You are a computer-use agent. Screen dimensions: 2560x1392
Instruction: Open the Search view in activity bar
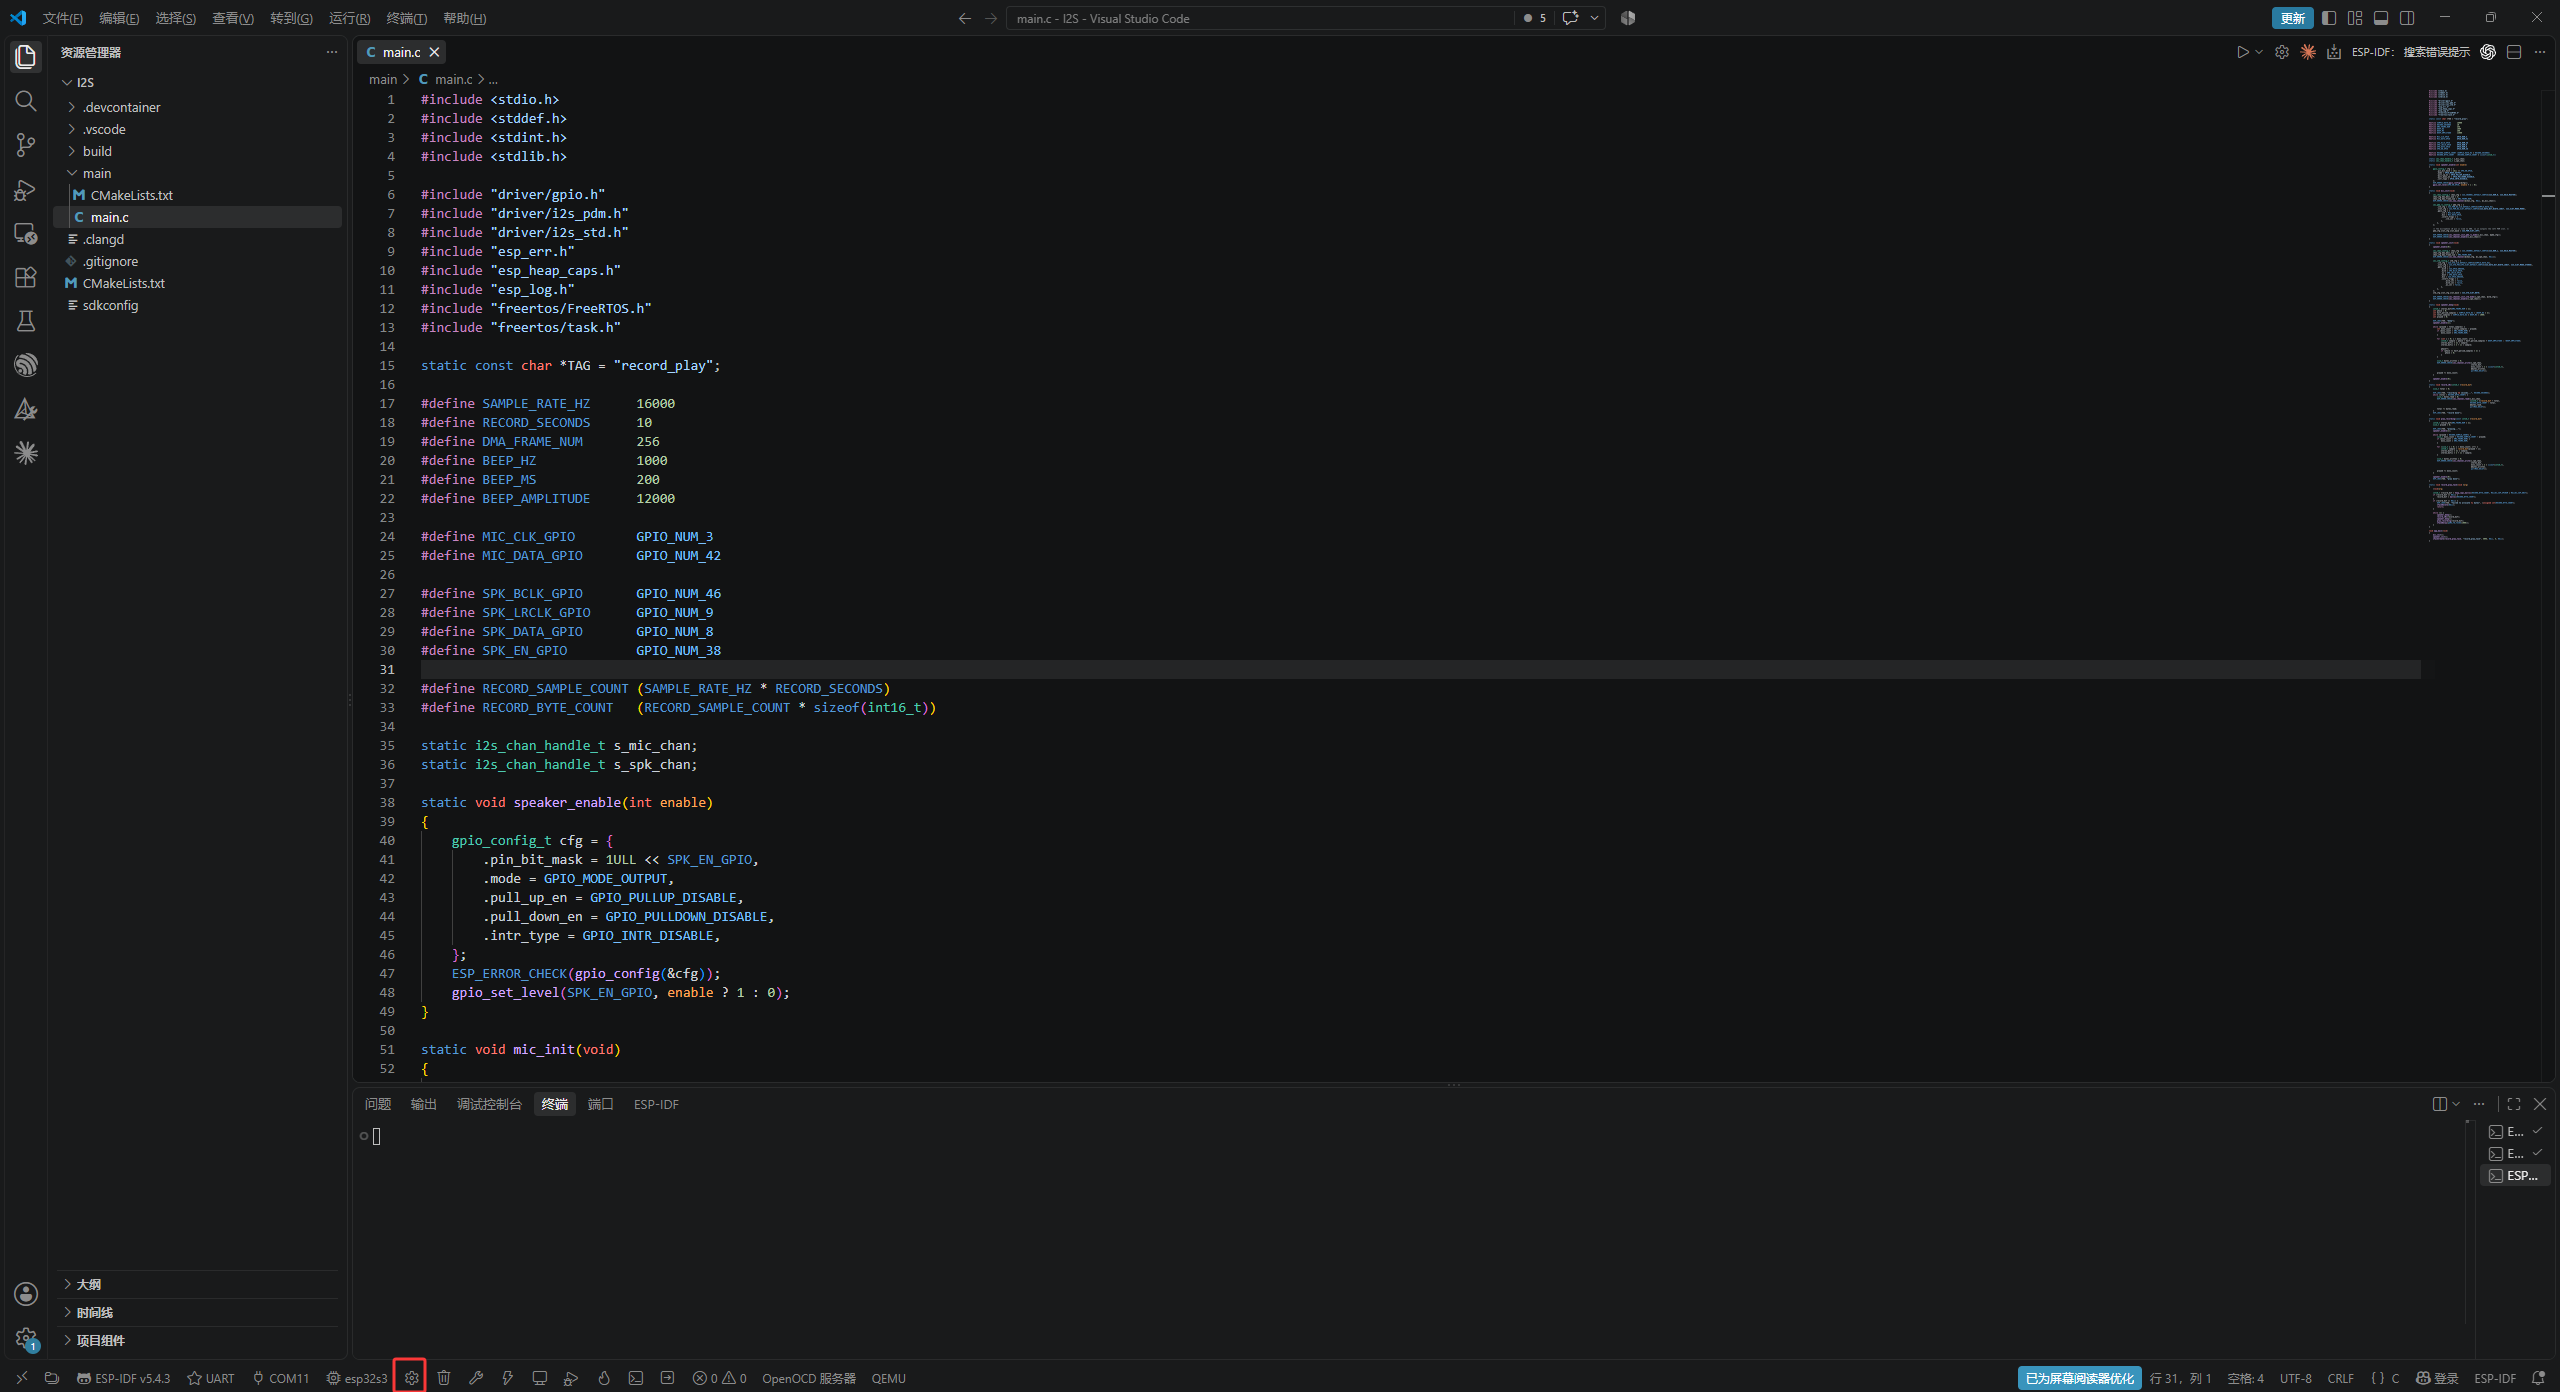click(26, 101)
